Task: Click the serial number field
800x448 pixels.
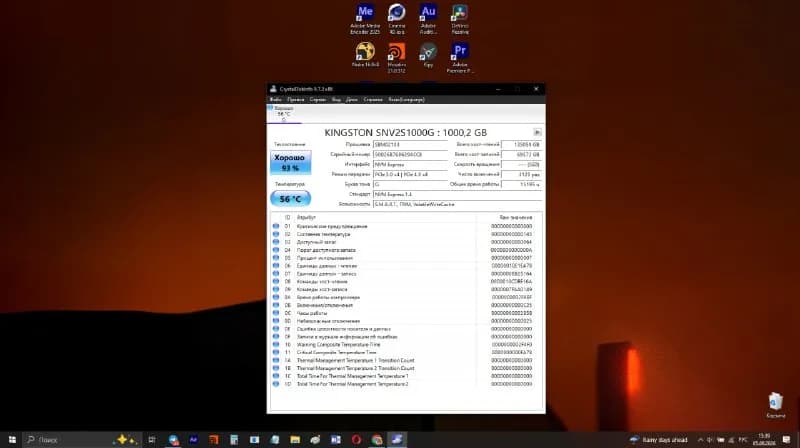Action: pyautogui.click(x=410, y=154)
